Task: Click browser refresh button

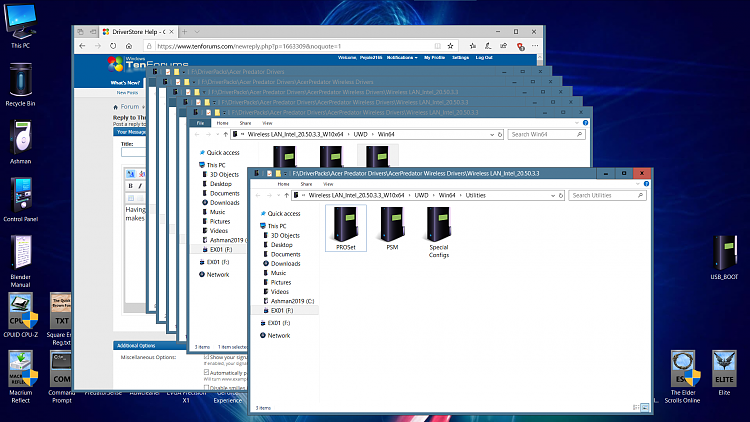Action: [113, 46]
